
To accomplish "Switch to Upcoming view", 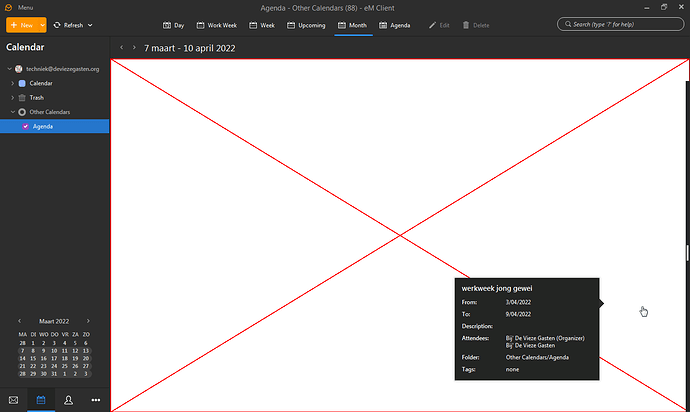I will (x=306, y=25).
